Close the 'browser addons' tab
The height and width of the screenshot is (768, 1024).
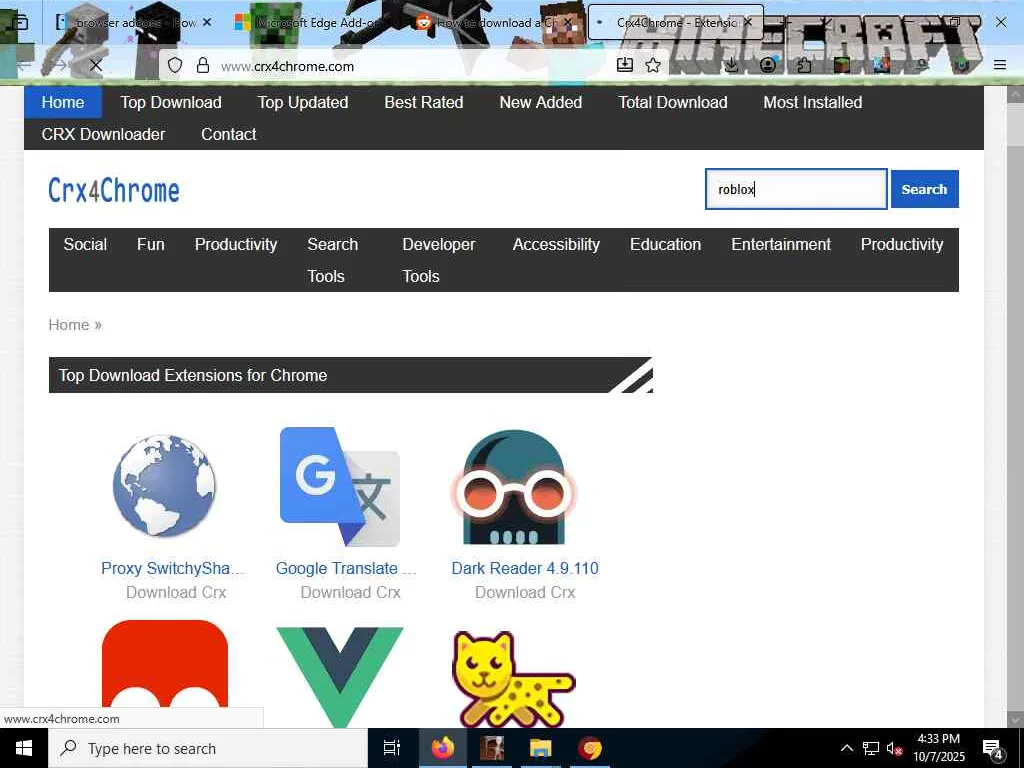click(207, 22)
